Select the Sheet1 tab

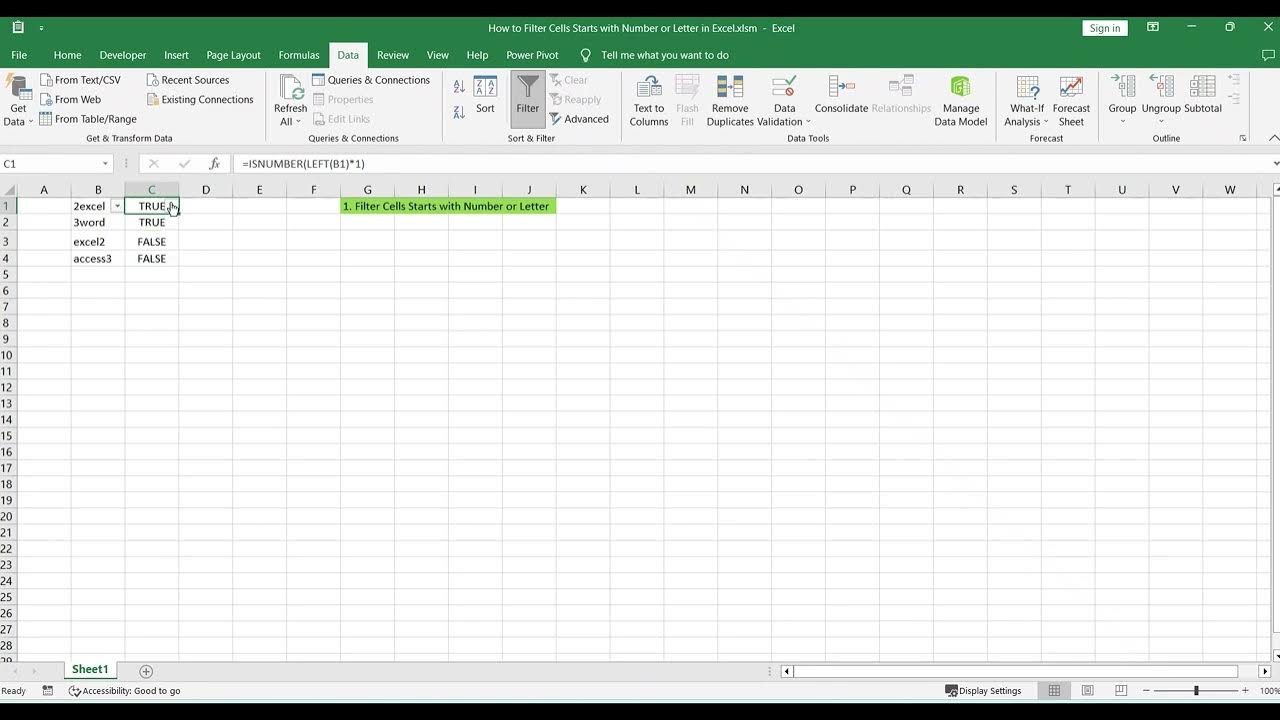click(x=89, y=670)
